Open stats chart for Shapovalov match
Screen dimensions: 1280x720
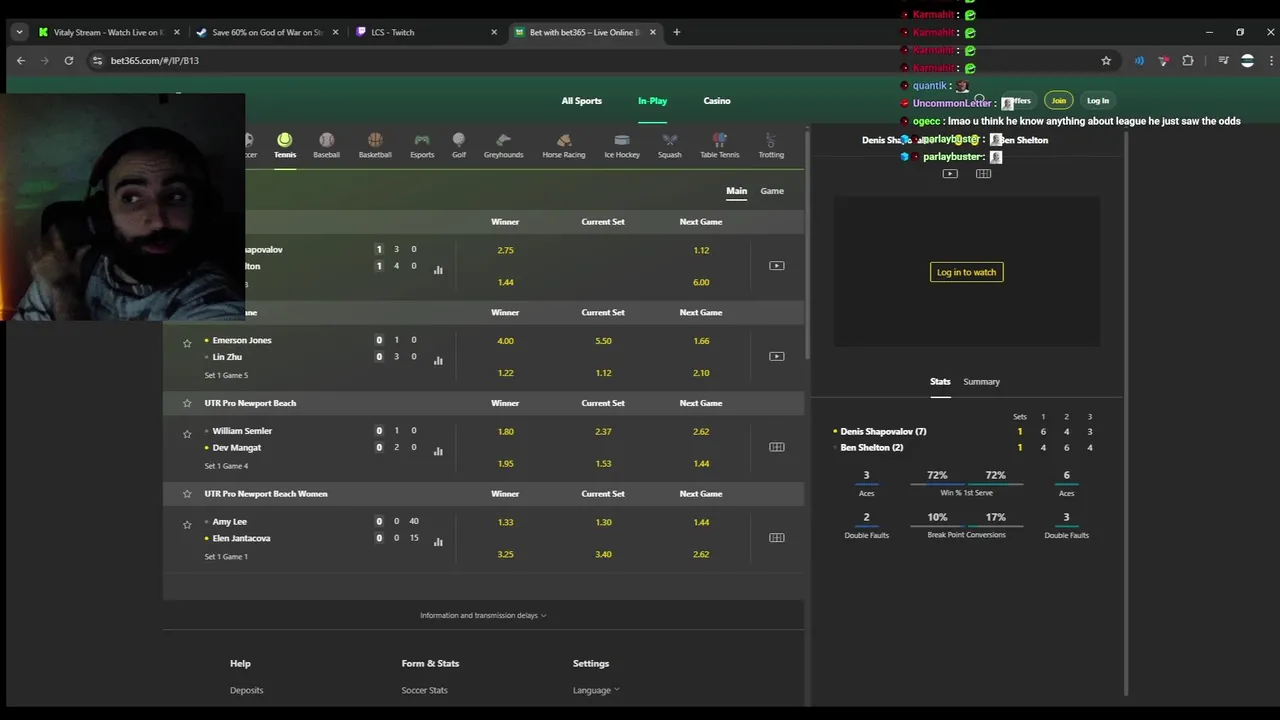click(x=438, y=269)
